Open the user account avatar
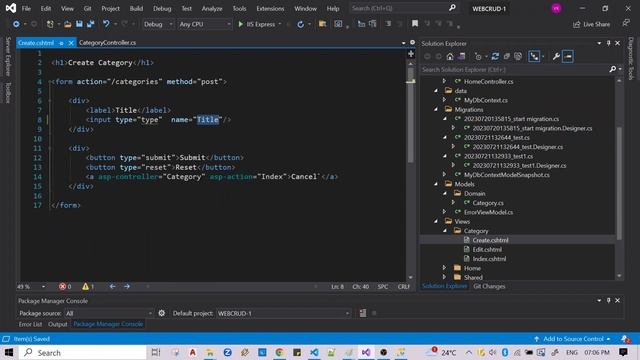The image size is (640, 360). (x=556, y=9)
